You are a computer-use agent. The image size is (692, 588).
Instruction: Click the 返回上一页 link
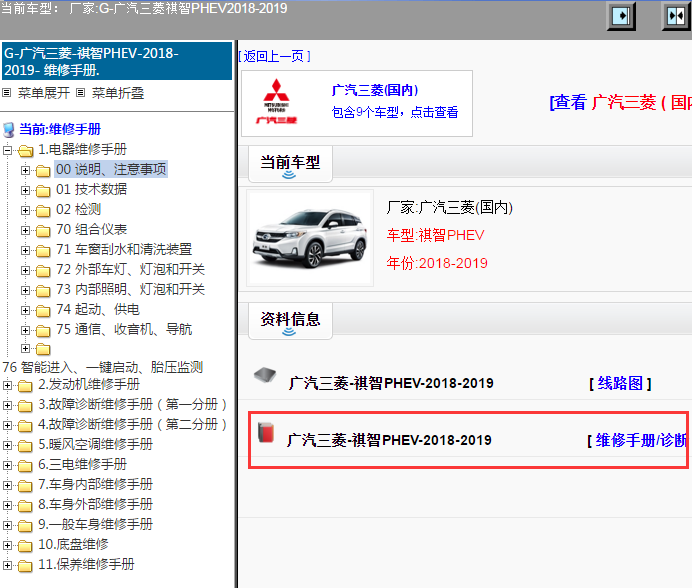[x=274, y=56]
